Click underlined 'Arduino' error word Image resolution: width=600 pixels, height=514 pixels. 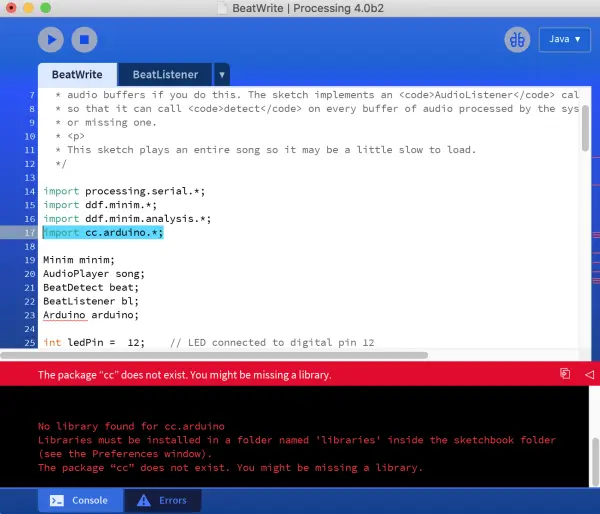pyautogui.click(x=64, y=315)
